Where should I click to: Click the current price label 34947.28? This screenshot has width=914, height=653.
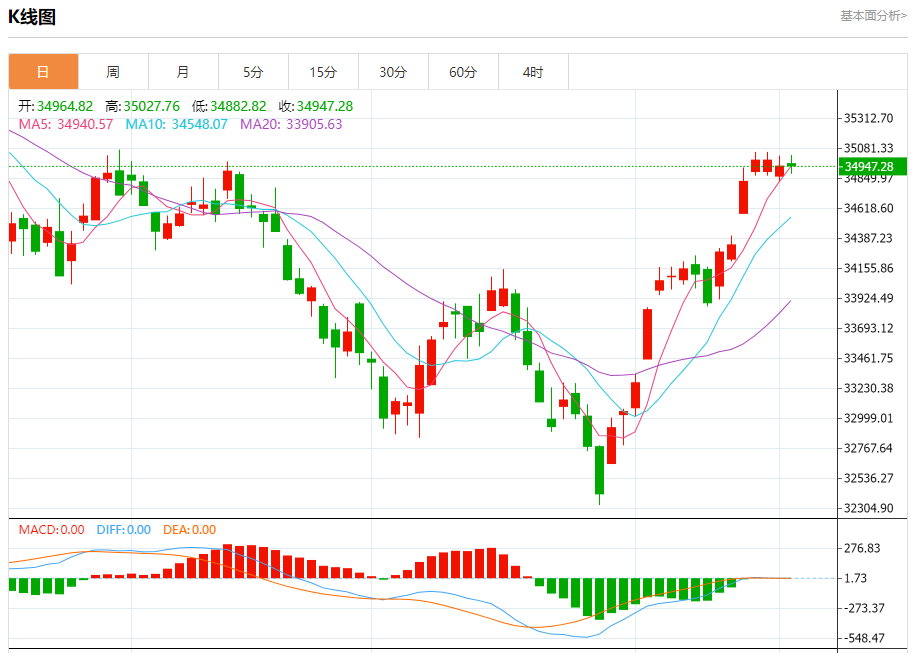tap(873, 166)
